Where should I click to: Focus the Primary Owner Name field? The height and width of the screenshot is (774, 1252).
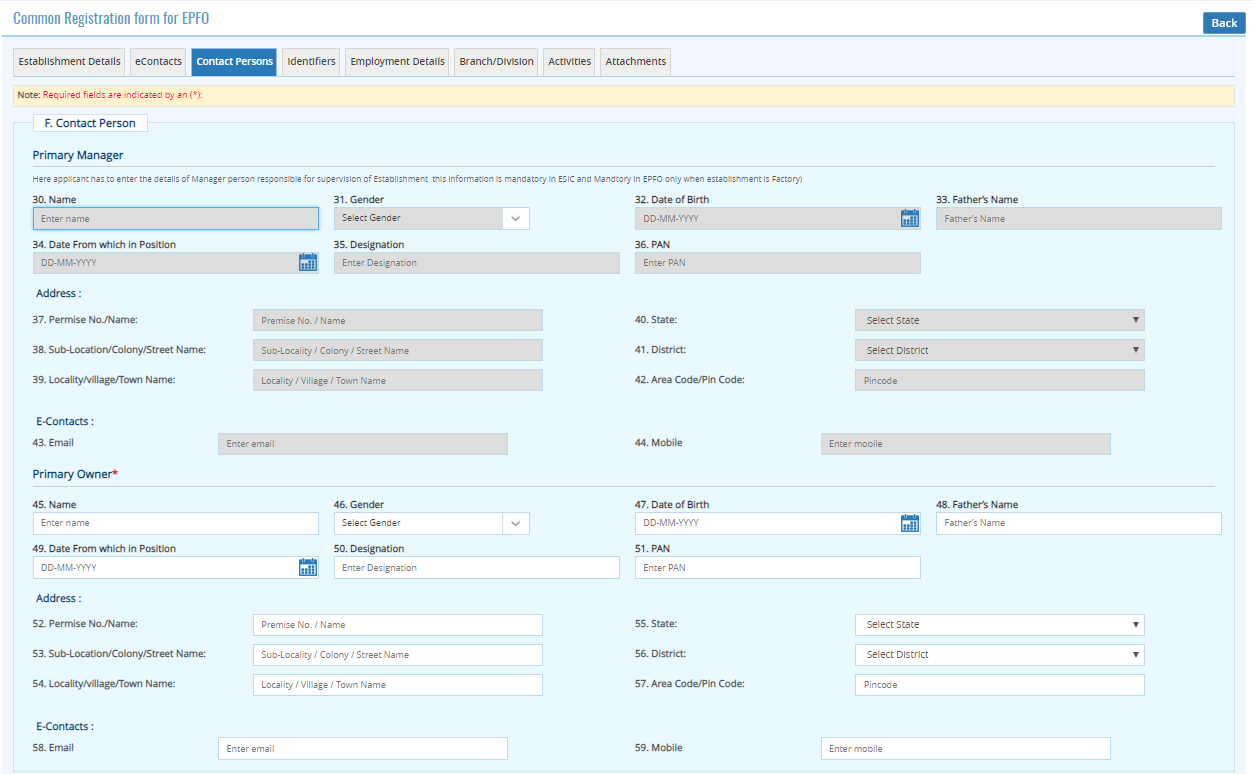point(176,523)
